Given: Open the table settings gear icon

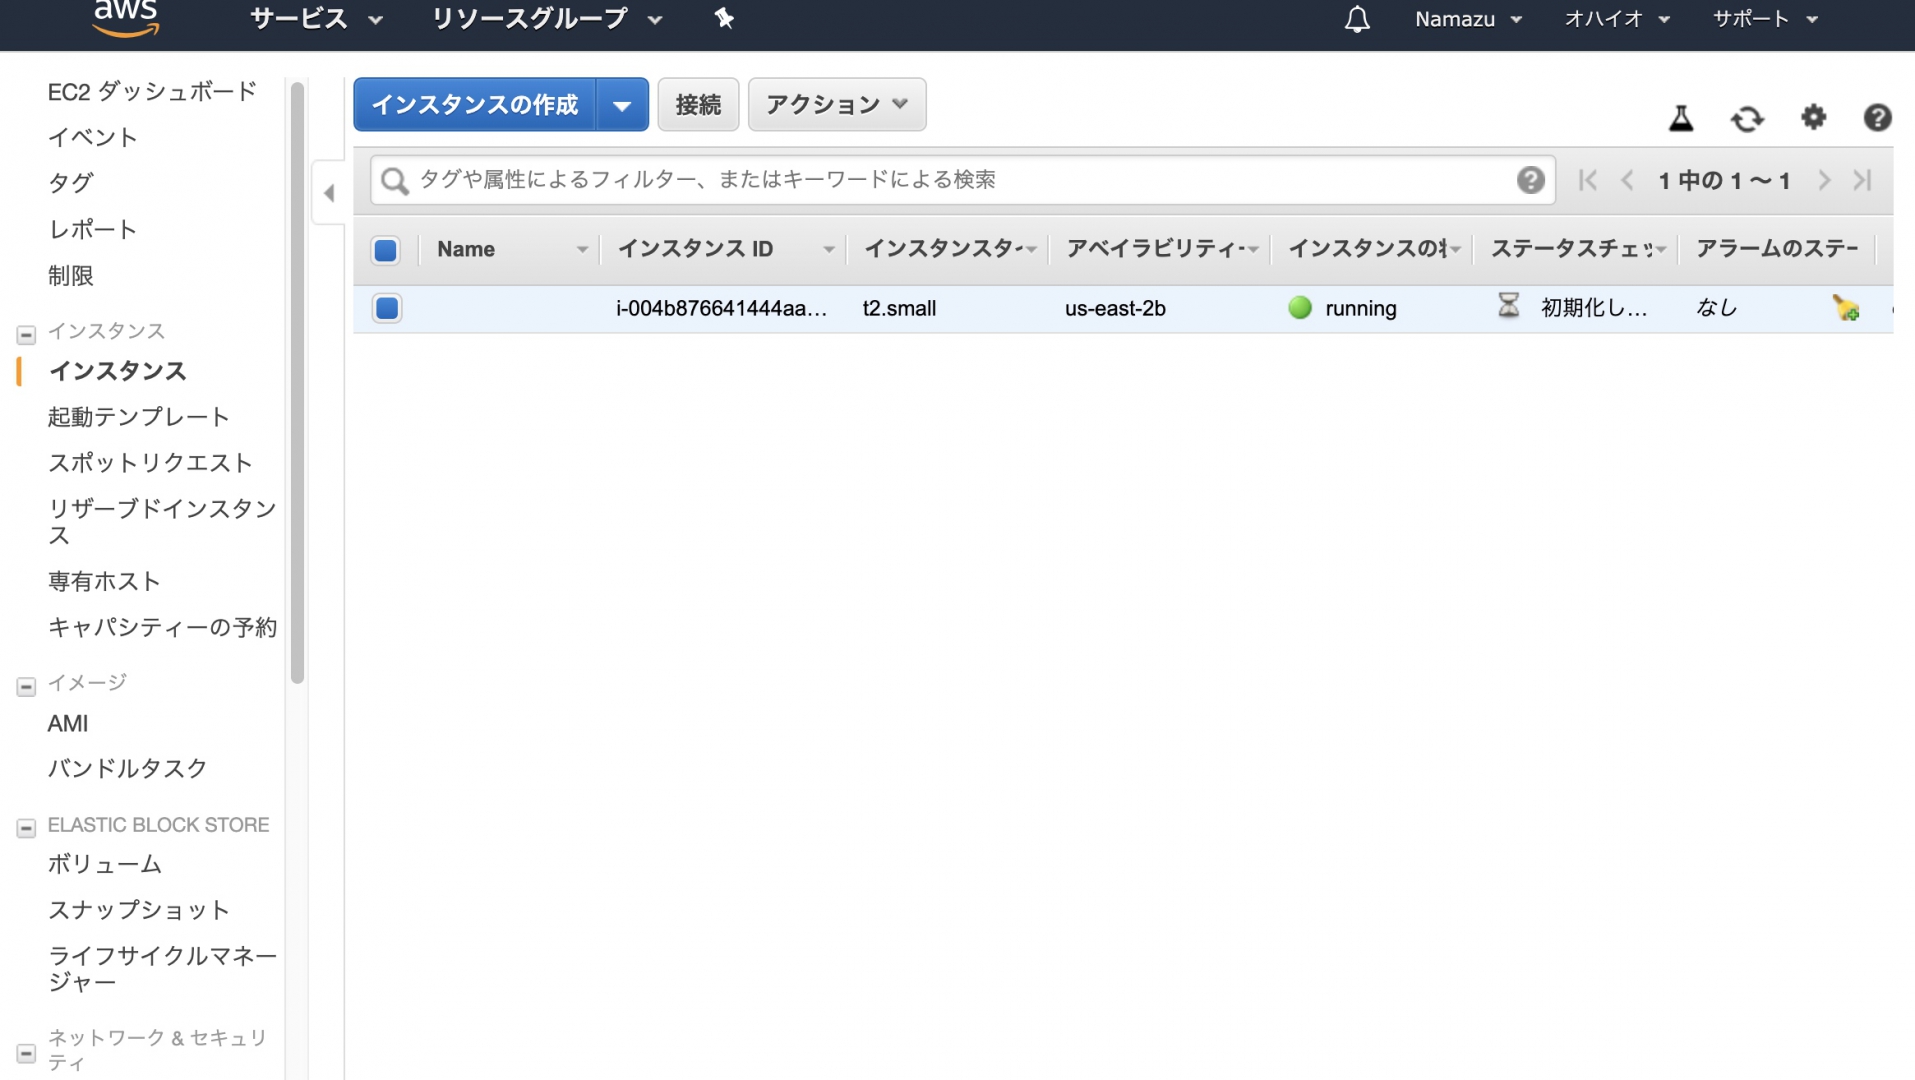Looking at the screenshot, I should click(1813, 118).
